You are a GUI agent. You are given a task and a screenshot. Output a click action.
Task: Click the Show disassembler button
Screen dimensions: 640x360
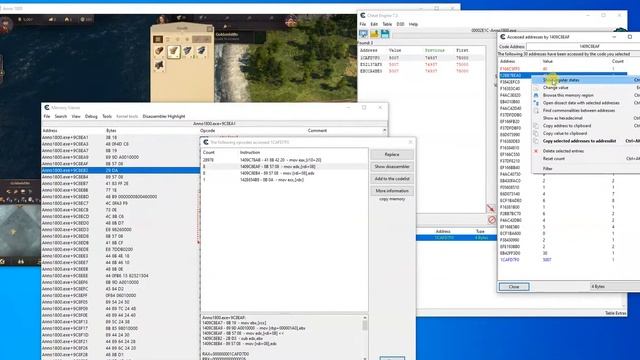(392, 167)
